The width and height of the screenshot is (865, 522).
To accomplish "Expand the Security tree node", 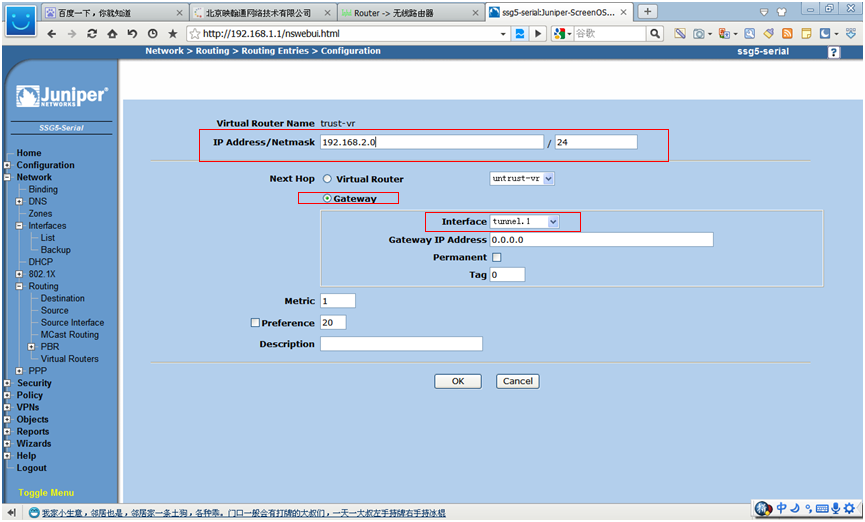I will 7,383.
